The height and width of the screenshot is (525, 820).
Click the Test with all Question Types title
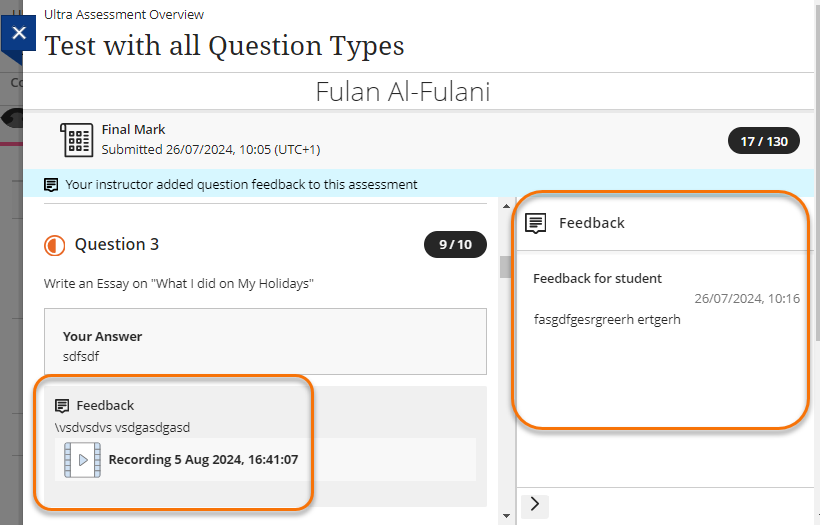point(224,45)
